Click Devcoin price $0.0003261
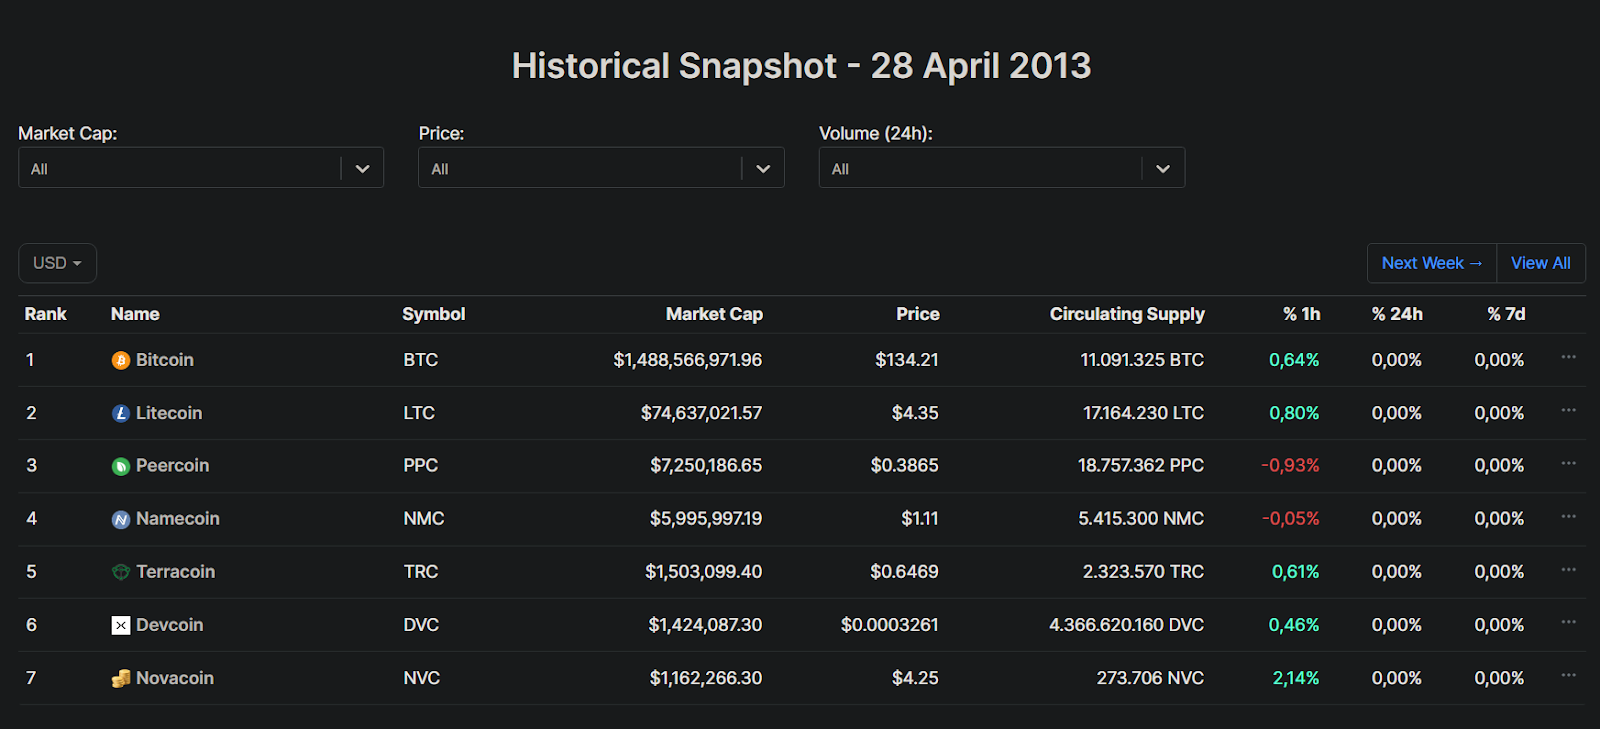Viewport: 1600px width, 729px height. pyautogui.click(x=890, y=625)
